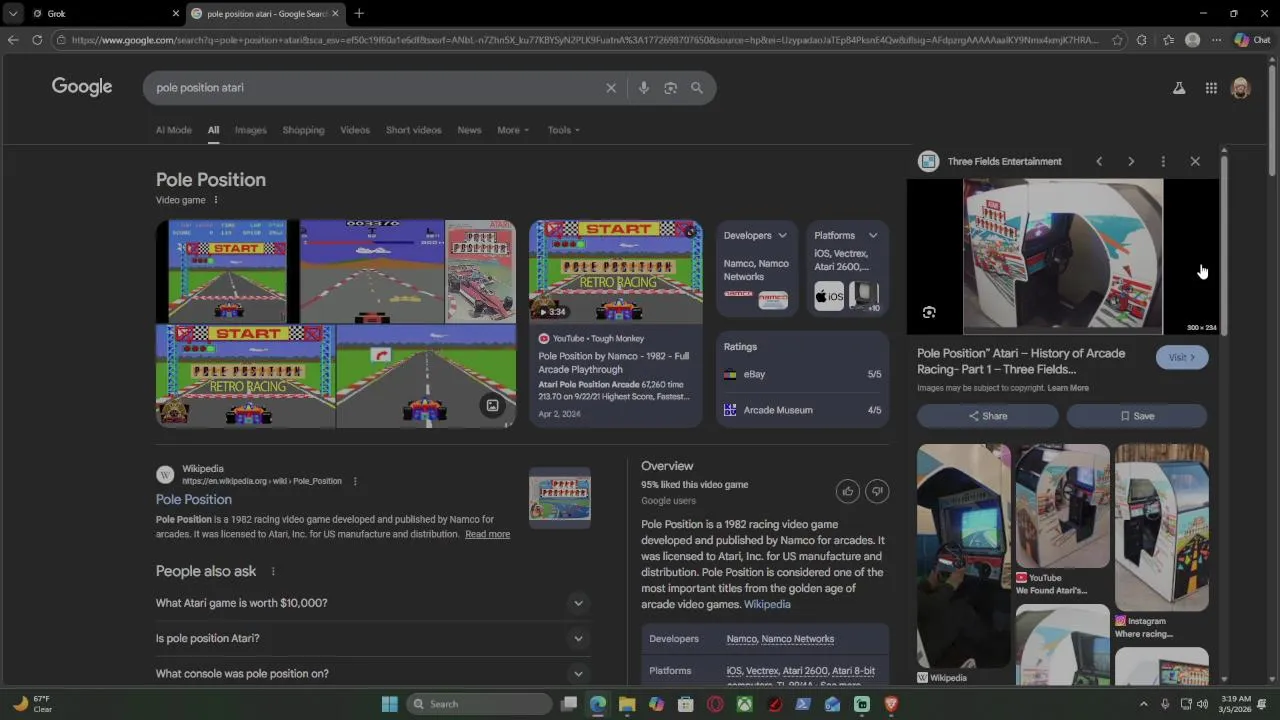This screenshot has width=1280, height=720.
Task: Close the image preview panel
Action: (x=1195, y=161)
